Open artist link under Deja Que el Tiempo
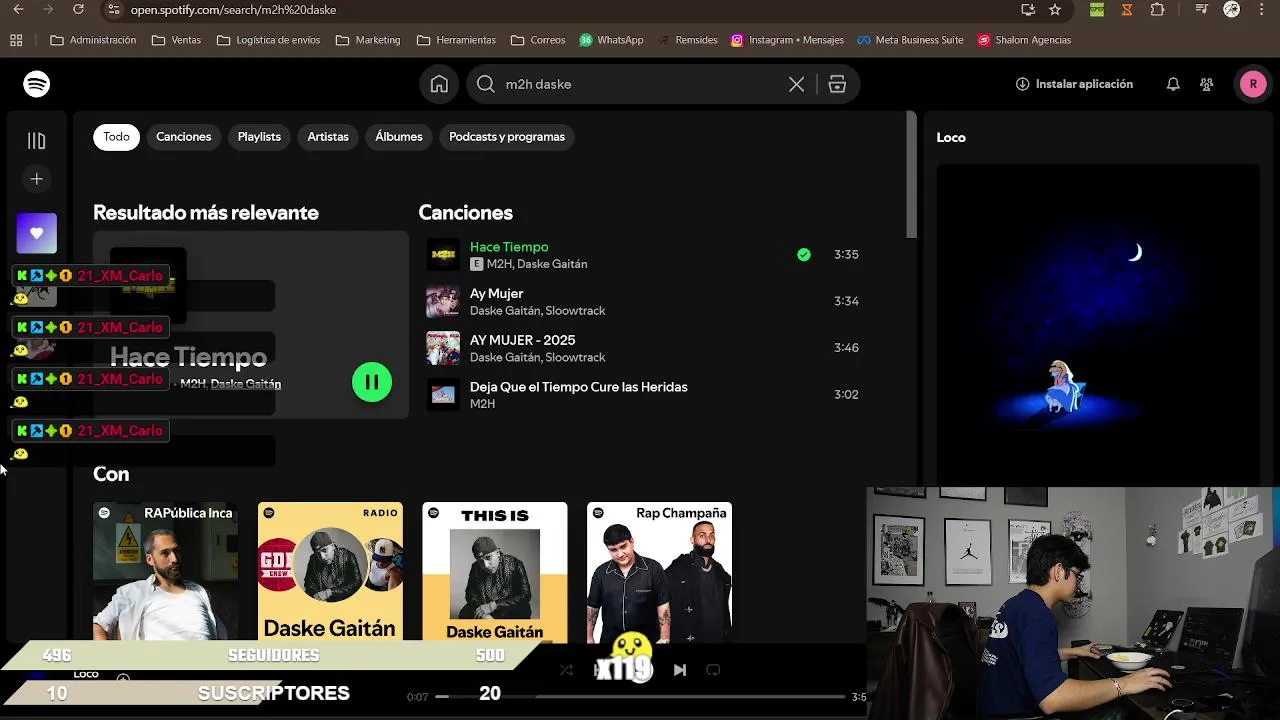 click(482, 404)
